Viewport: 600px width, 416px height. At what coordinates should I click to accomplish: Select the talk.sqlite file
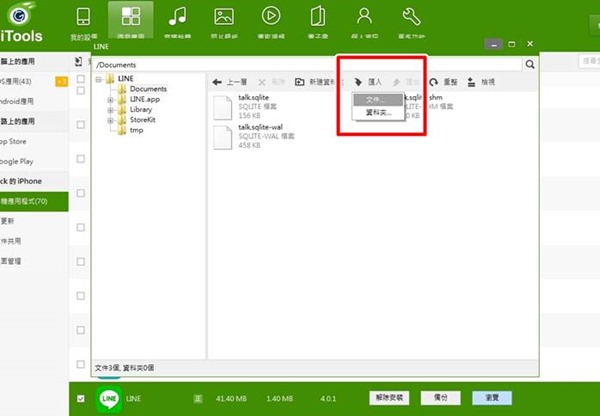point(247,106)
